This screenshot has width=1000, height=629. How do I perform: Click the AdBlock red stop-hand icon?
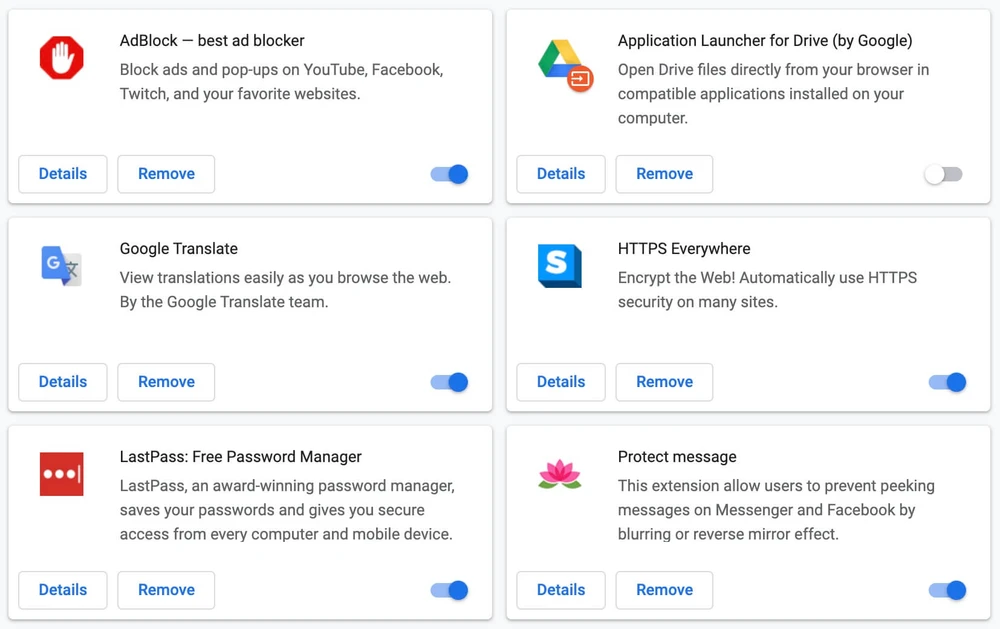point(61,58)
